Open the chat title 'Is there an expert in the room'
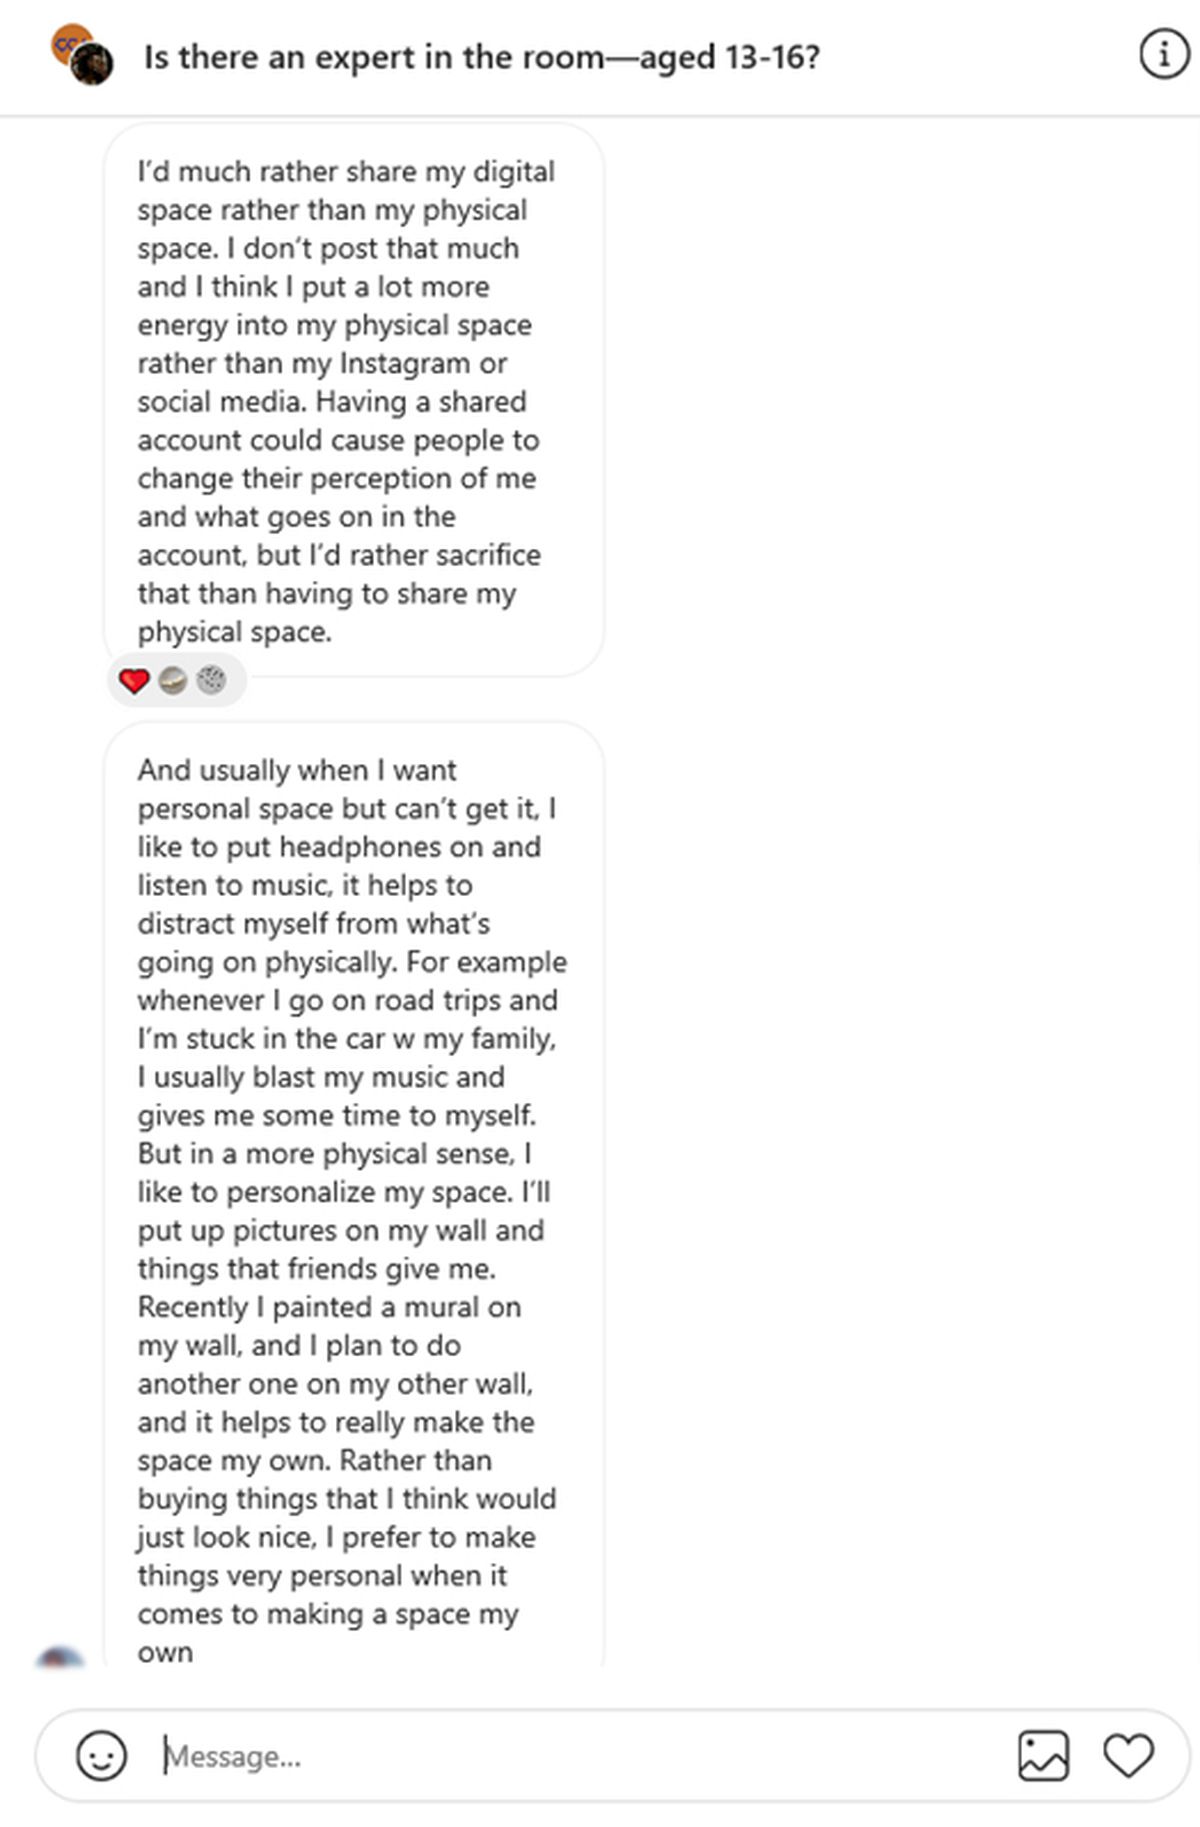This screenshot has height=1827, width=1200. tap(481, 57)
